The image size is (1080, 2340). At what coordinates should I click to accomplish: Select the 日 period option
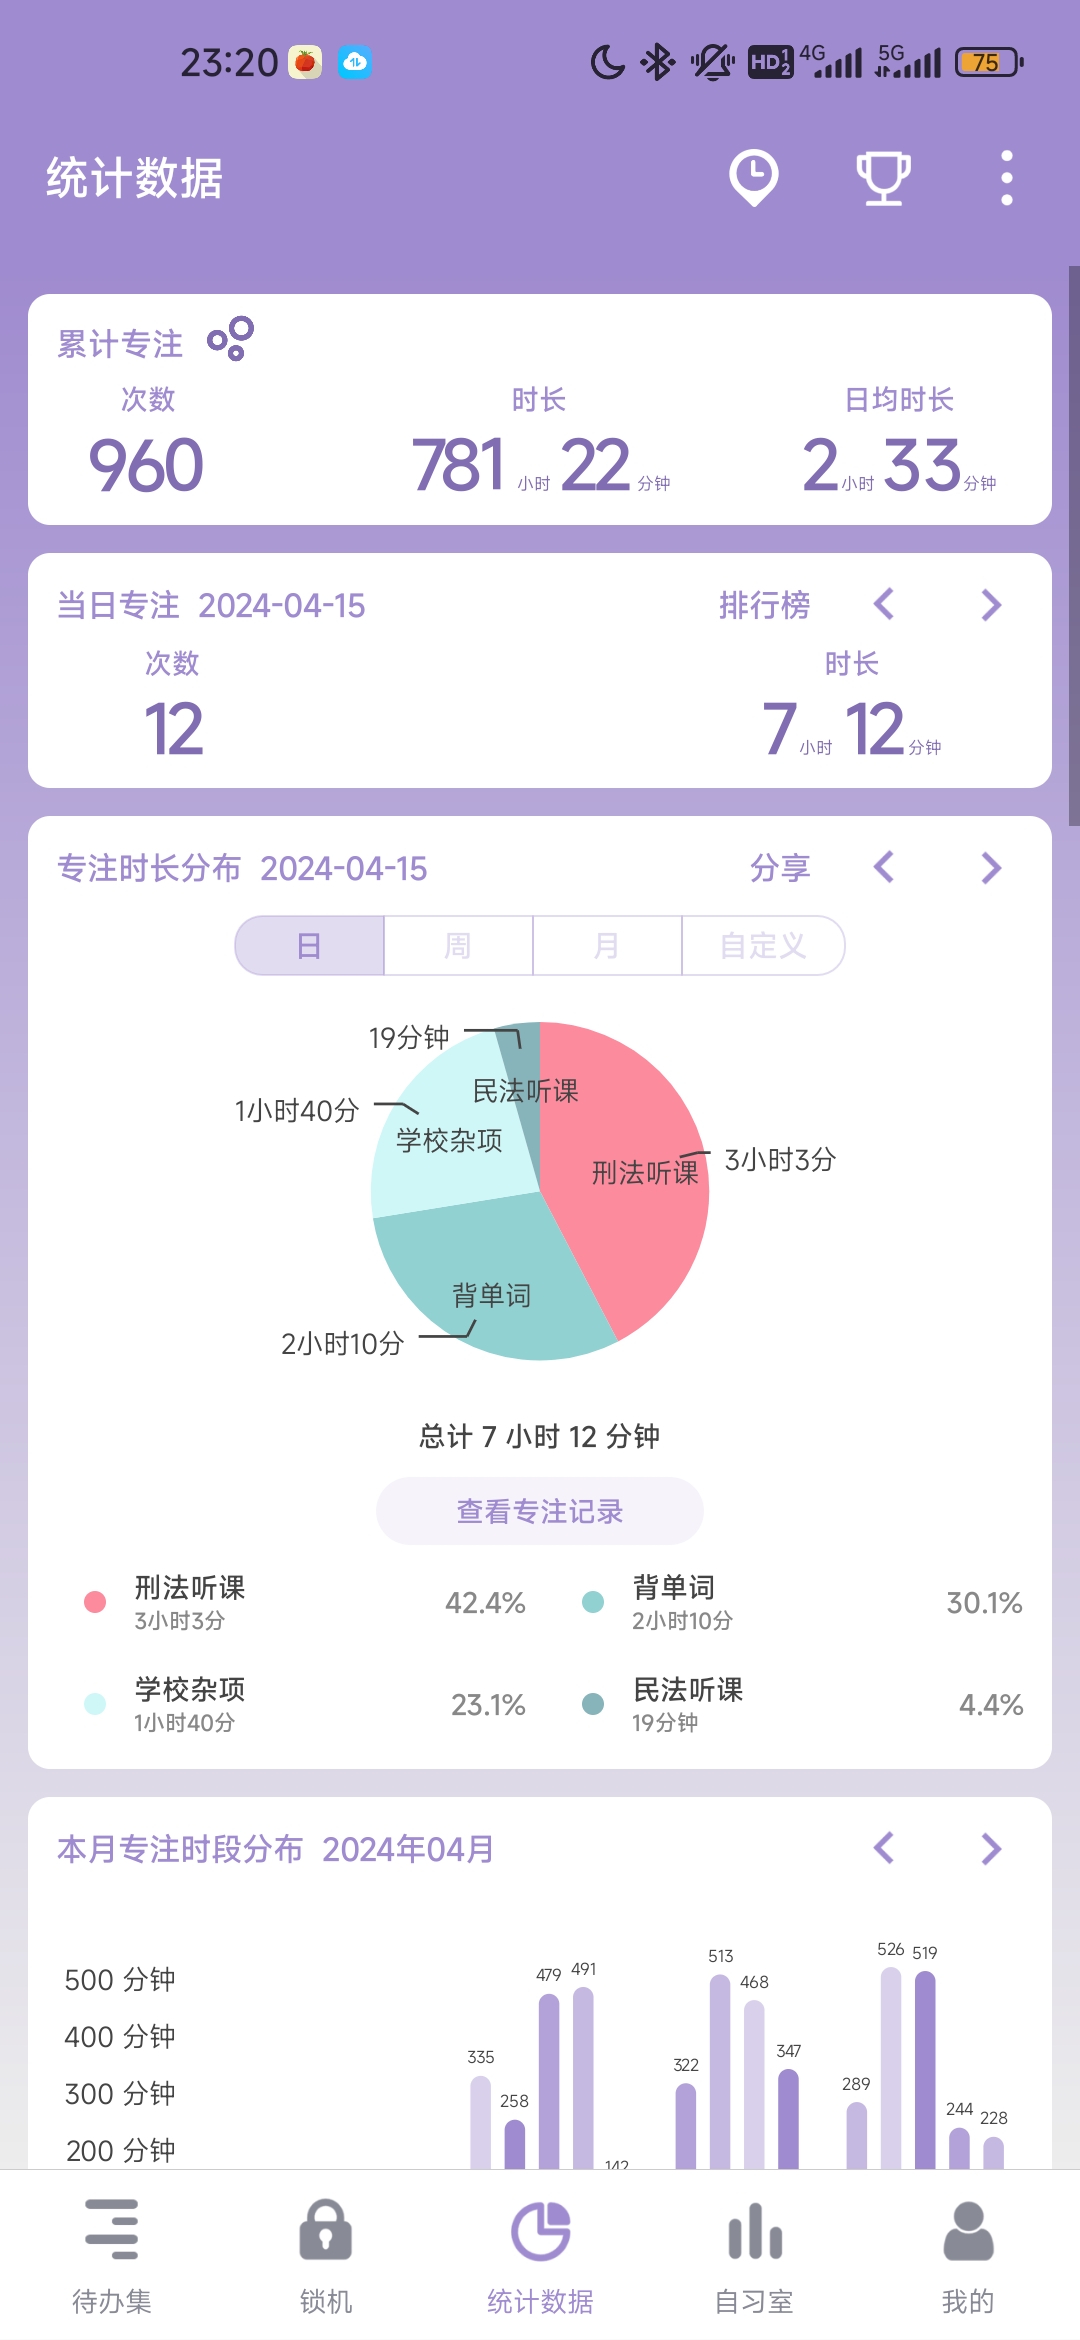pos(310,945)
